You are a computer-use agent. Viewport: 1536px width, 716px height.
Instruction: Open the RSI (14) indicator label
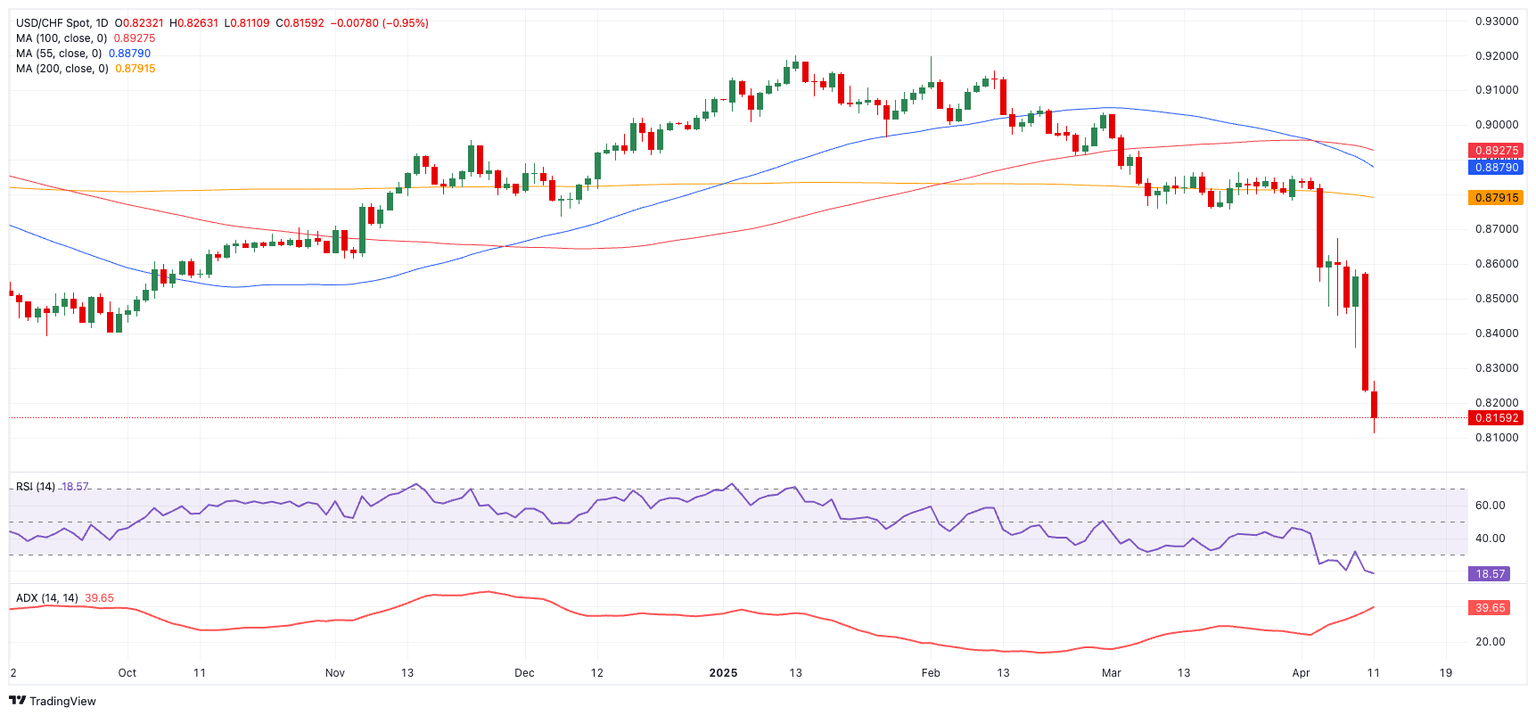tap(35, 486)
